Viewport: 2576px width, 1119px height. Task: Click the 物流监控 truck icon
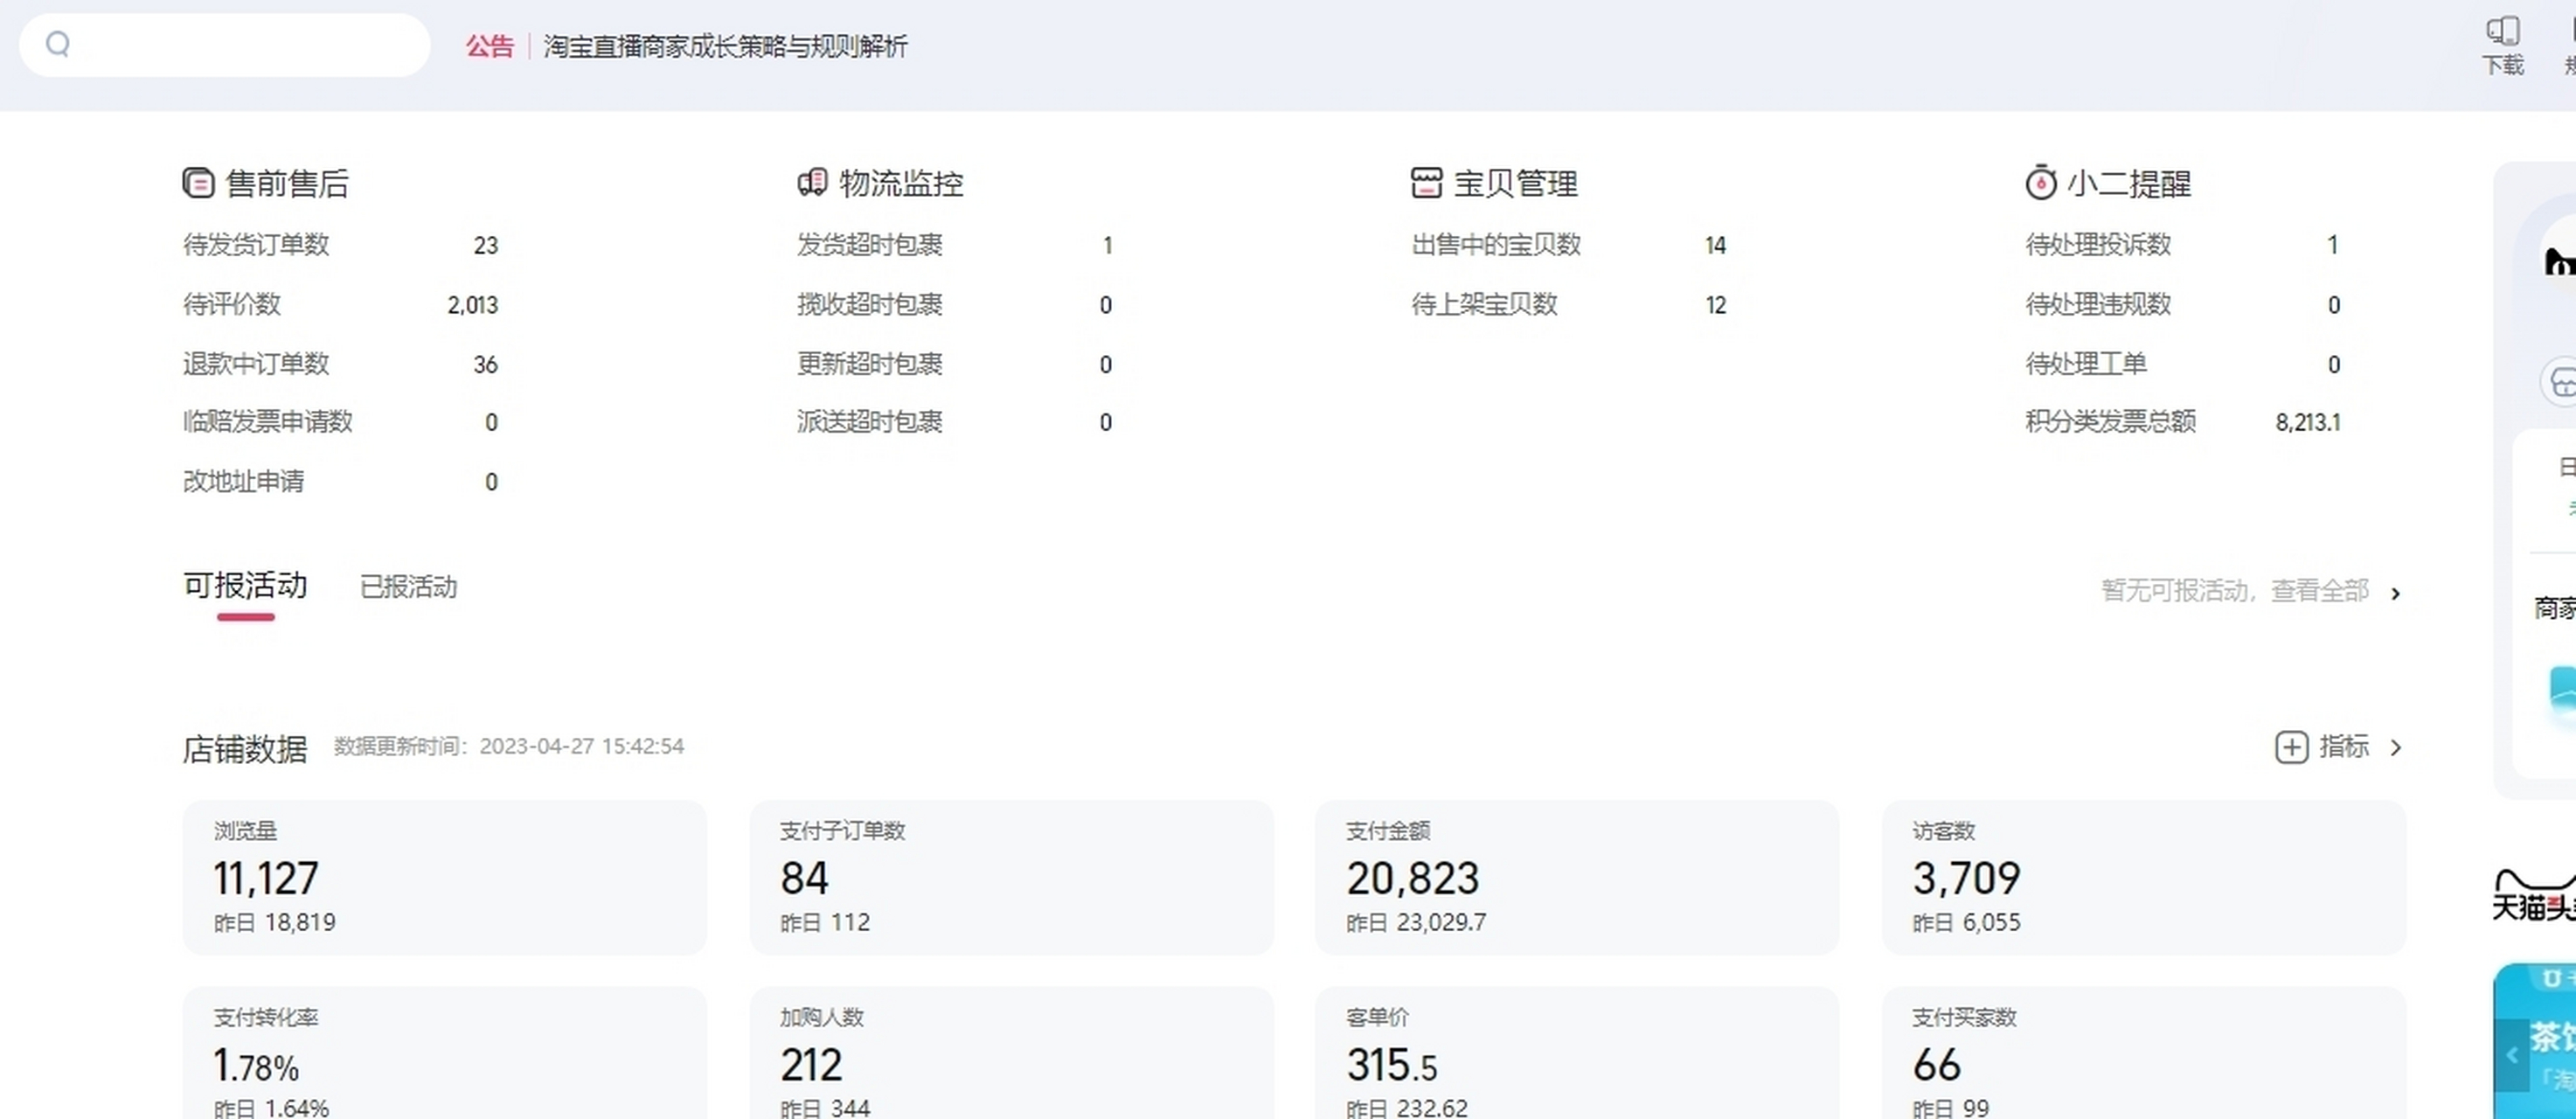pos(812,182)
